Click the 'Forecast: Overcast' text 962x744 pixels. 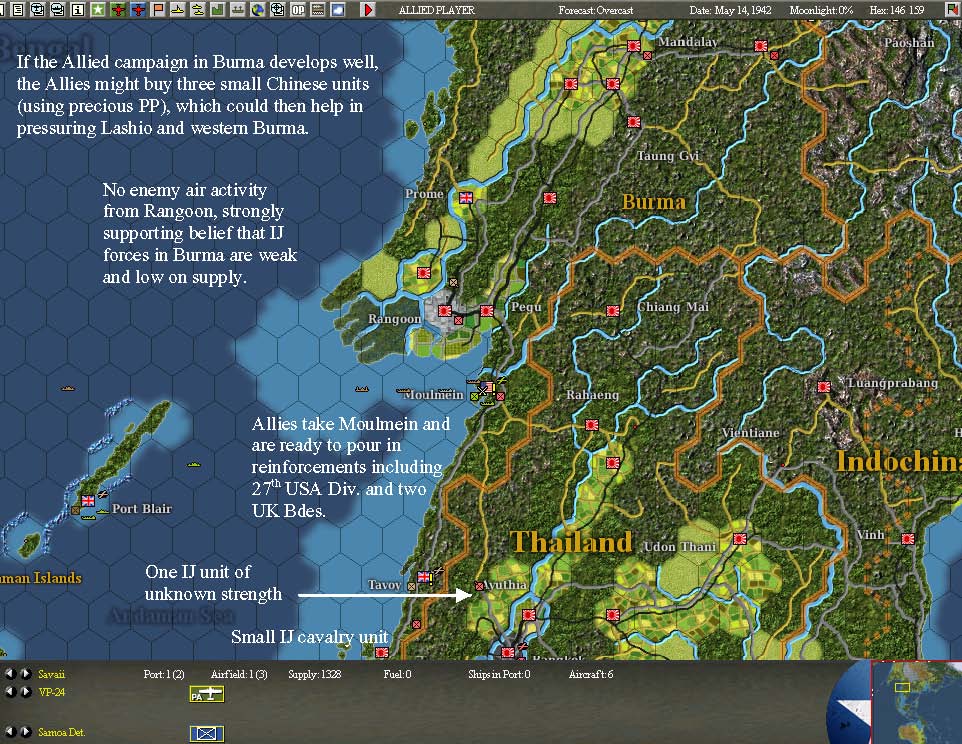[x=596, y=10]
